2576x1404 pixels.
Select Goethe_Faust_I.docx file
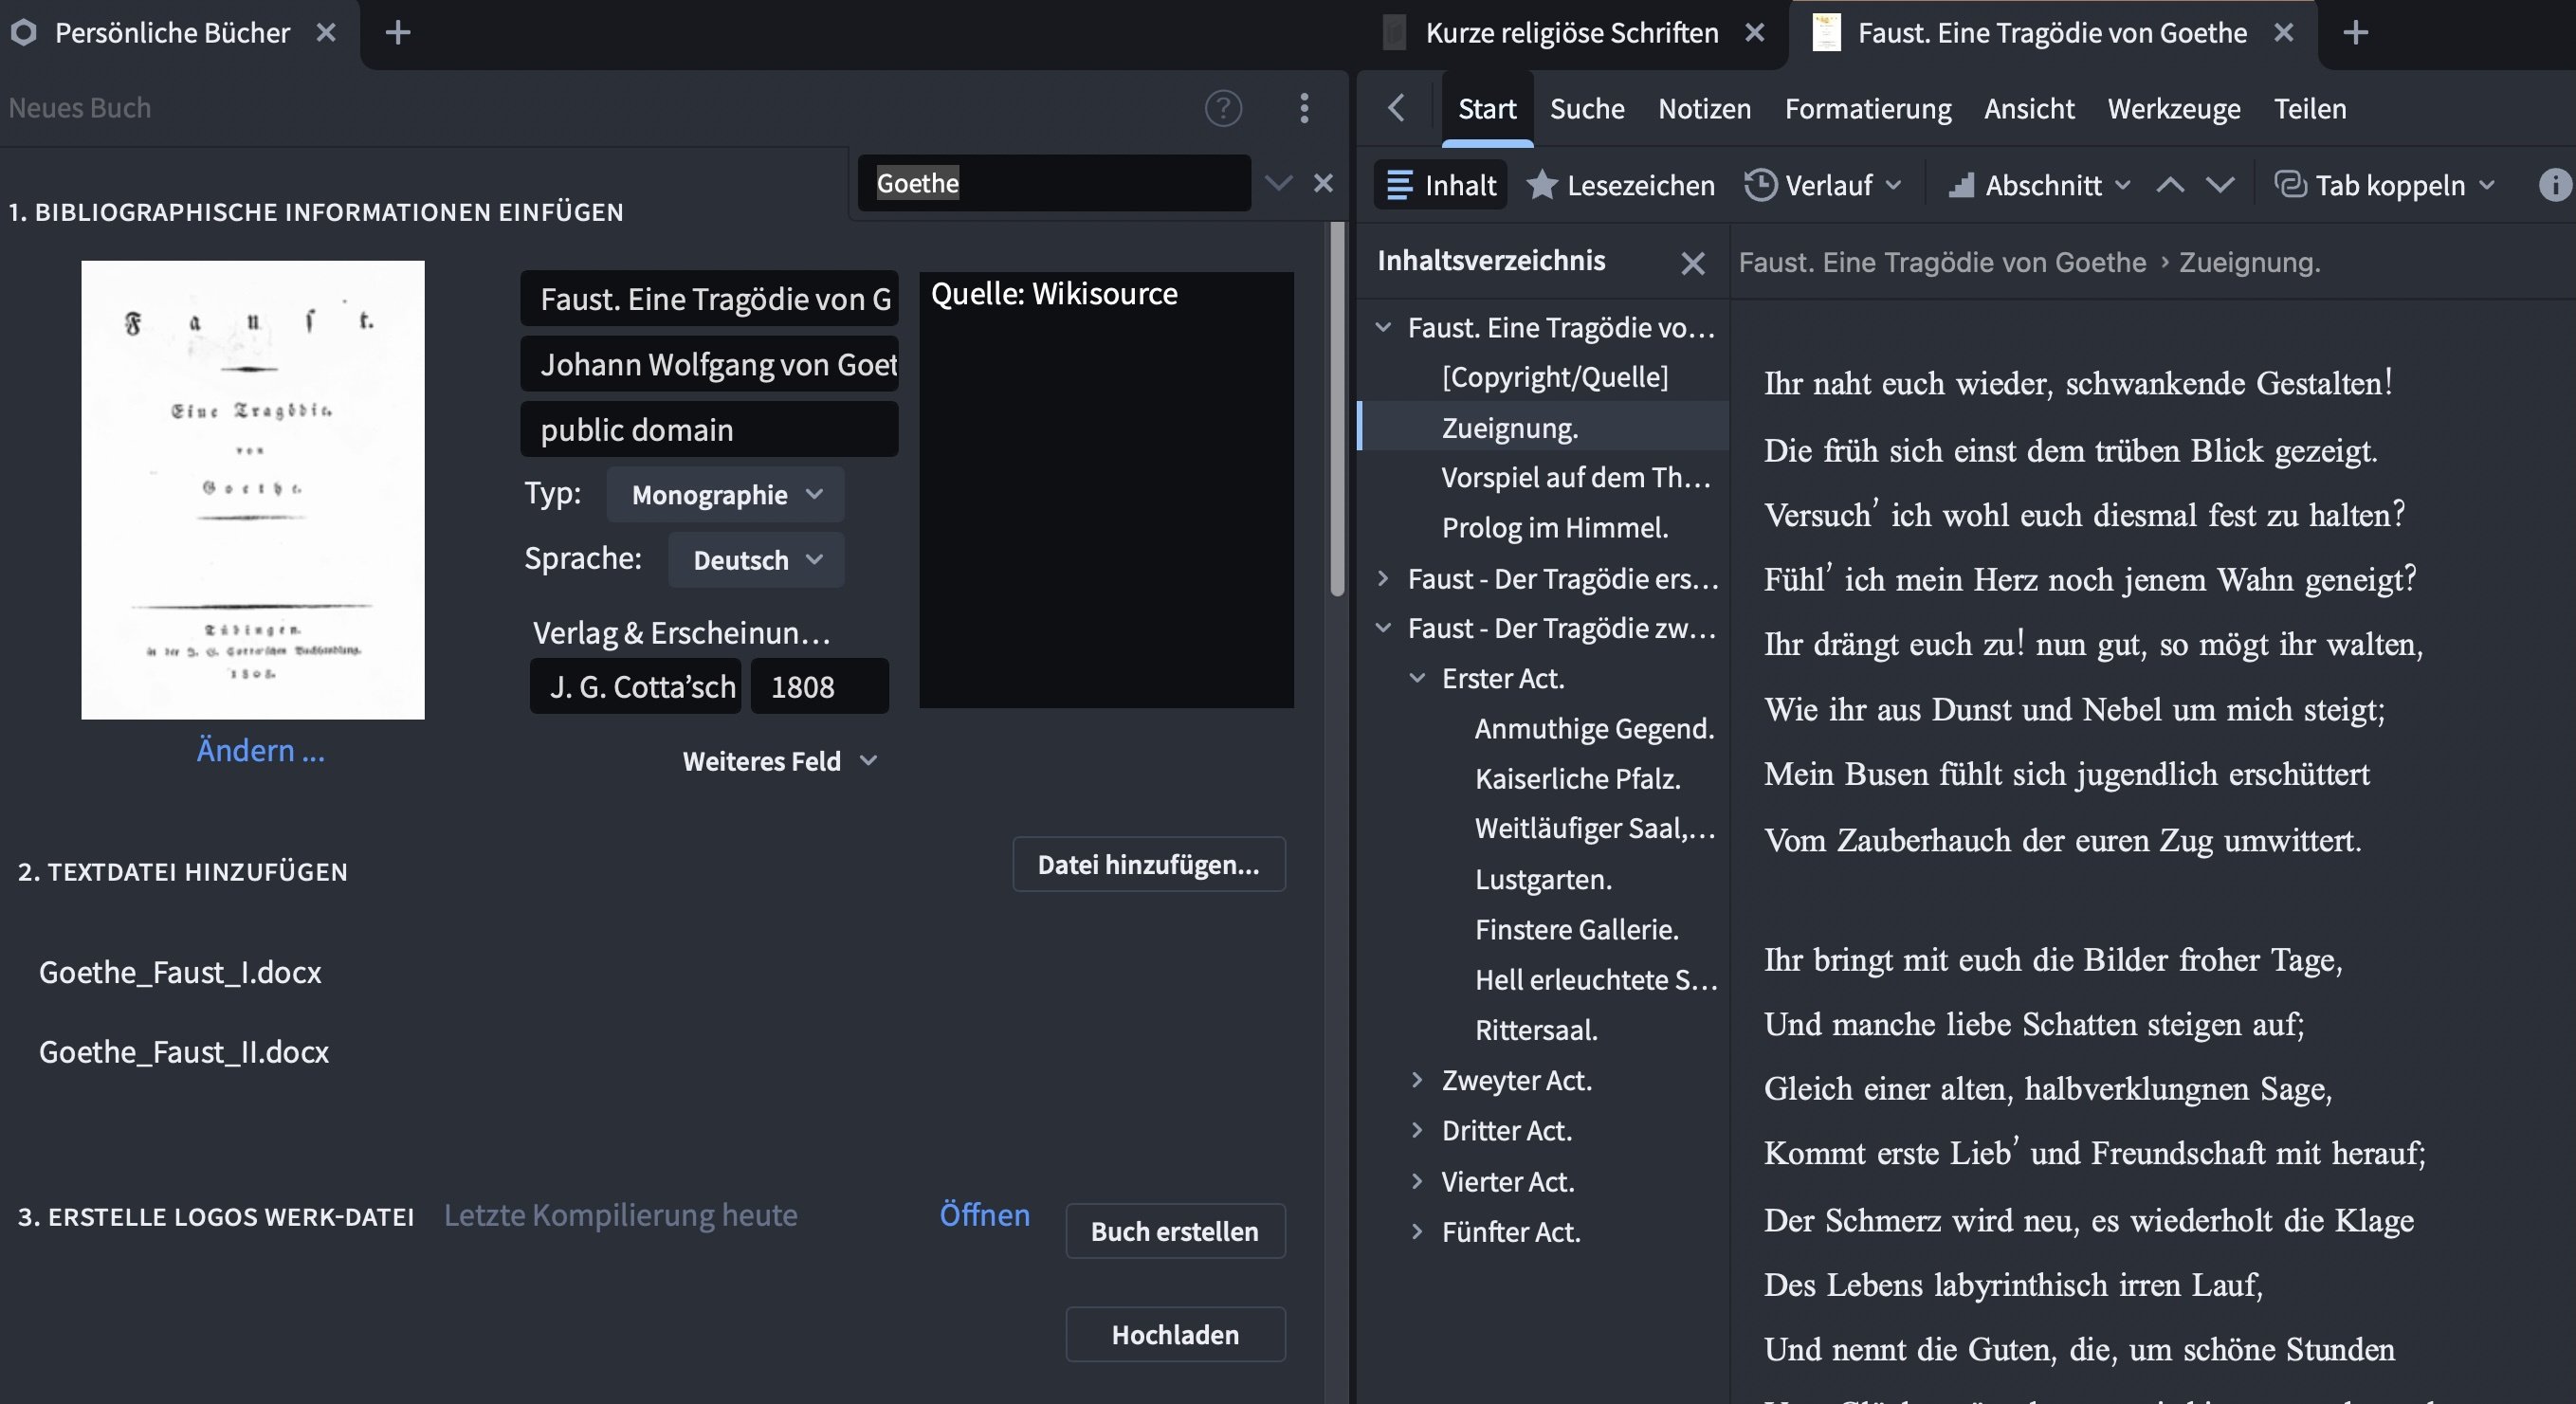180,972
